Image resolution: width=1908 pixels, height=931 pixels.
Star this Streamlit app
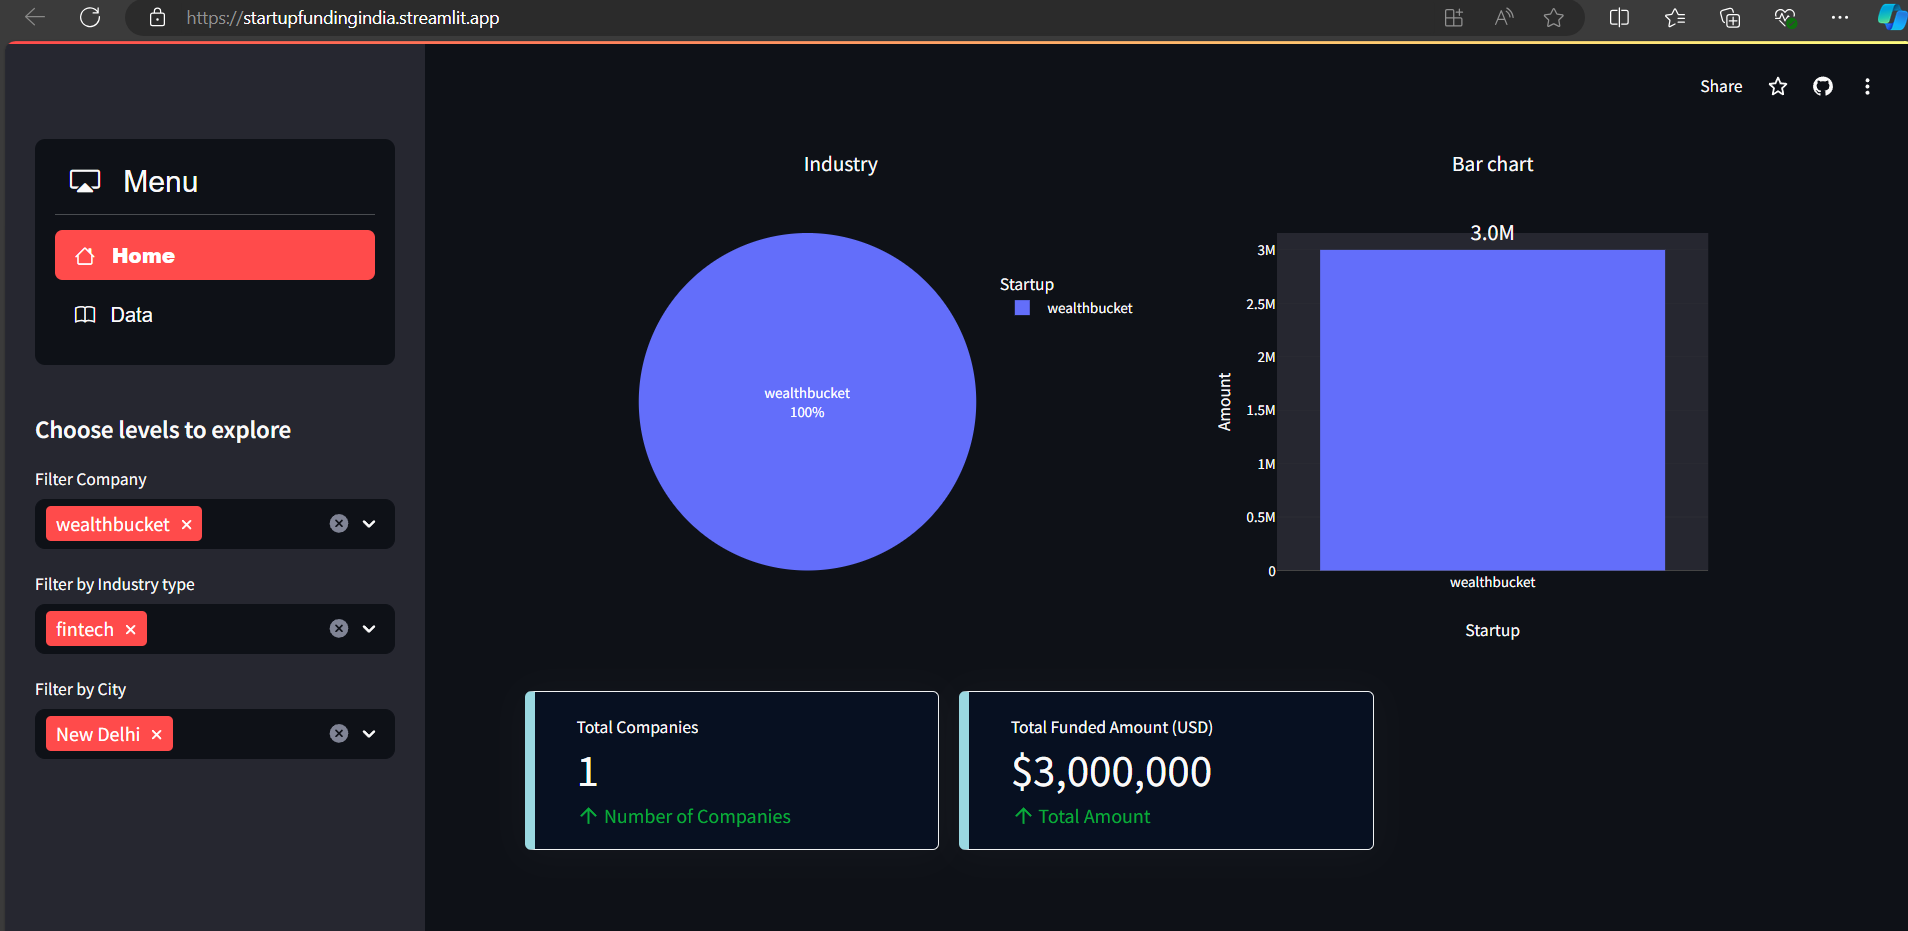[x=1778, y=87]
